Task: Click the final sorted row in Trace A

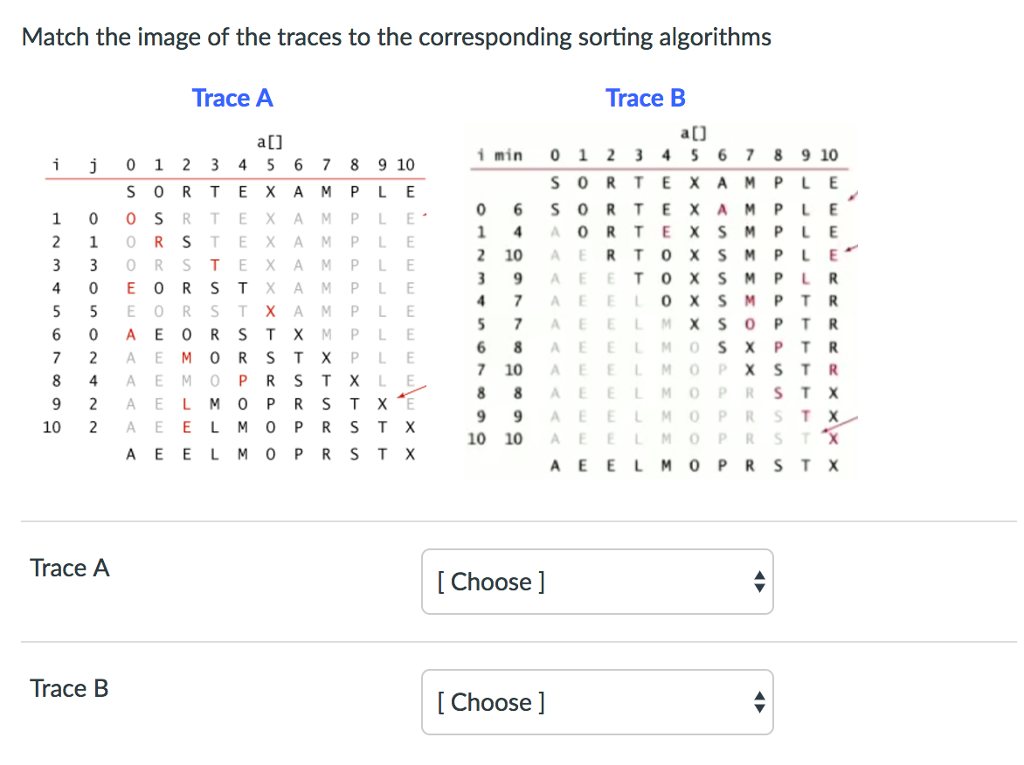Action: 270,455
